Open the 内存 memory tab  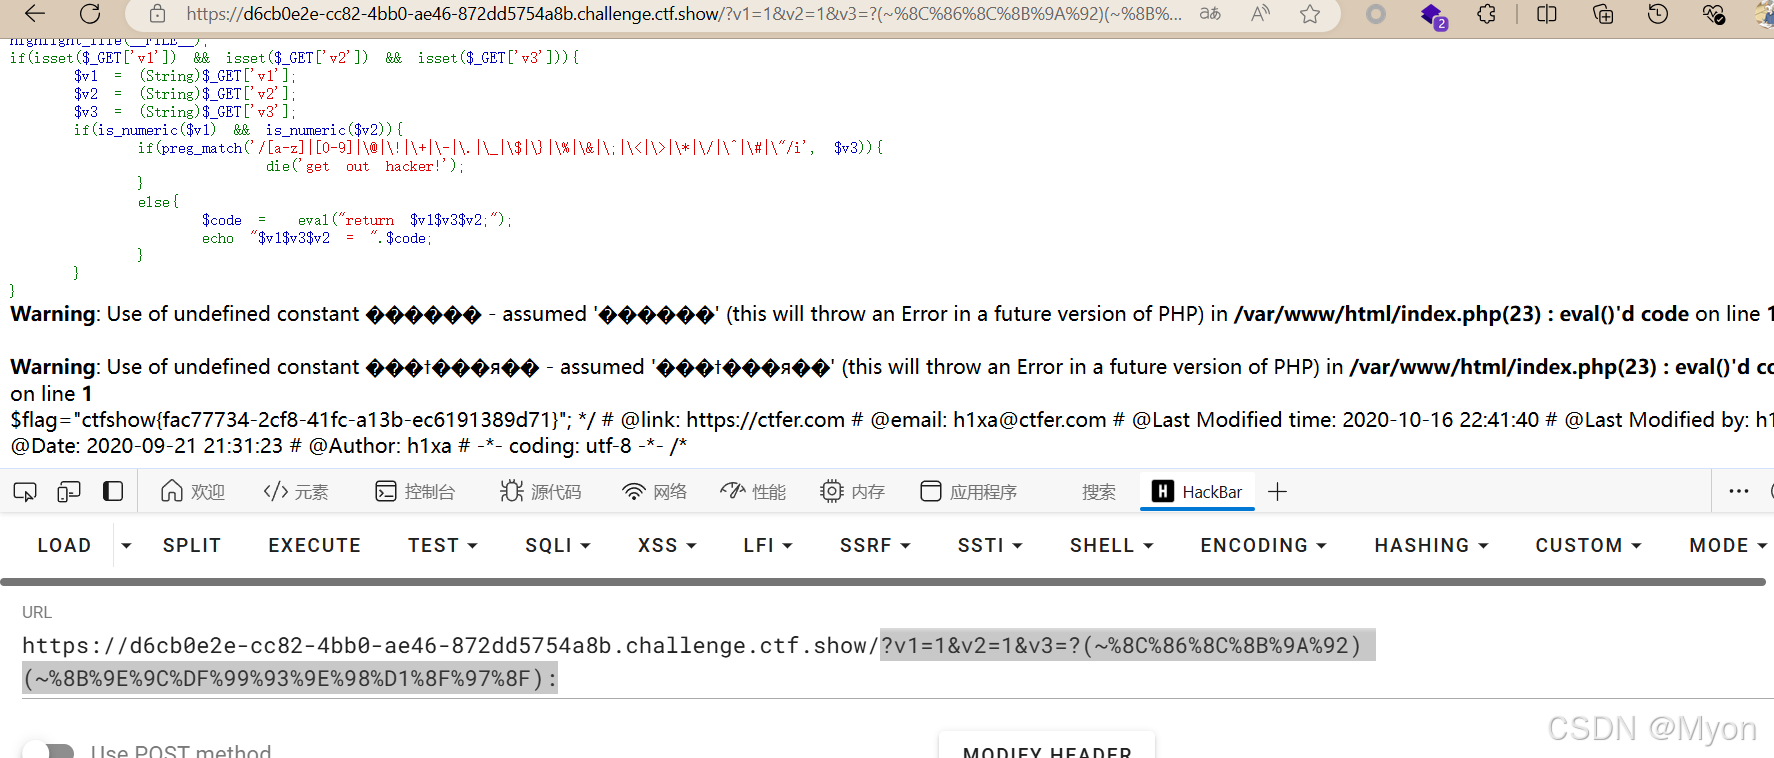(x=853, y=492)
